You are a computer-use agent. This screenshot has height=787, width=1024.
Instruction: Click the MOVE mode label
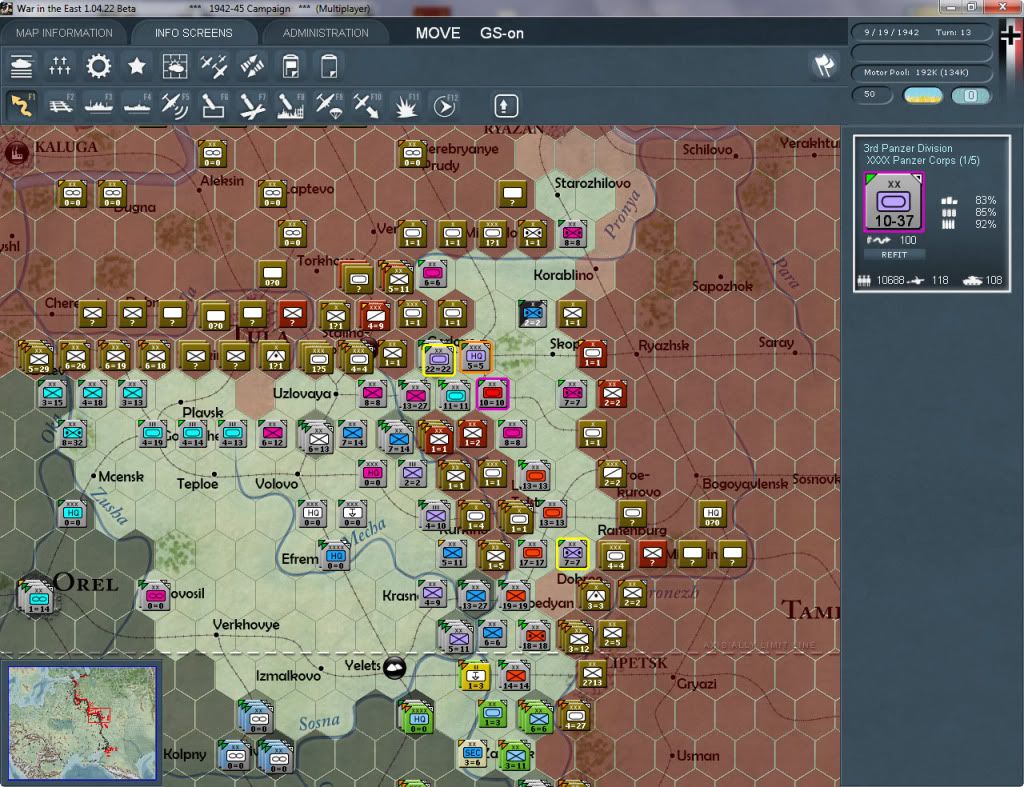[x=438, y=33]
